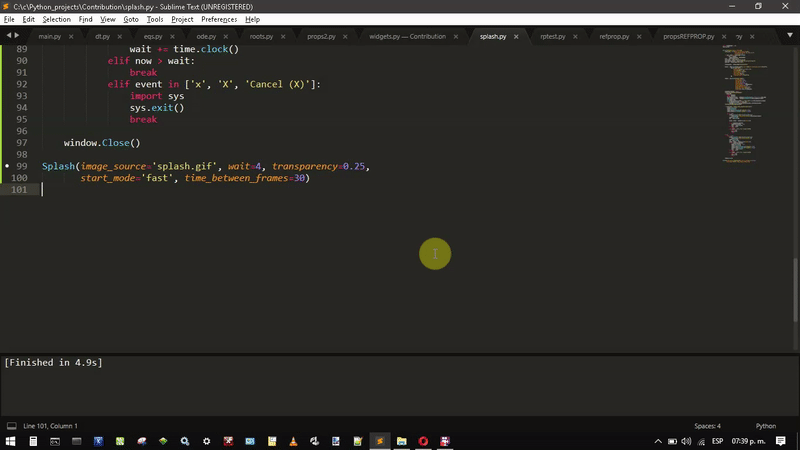
Task: Open the Settings gear taskbar icon
Action: pyautogui.click(x=207, y=441)
